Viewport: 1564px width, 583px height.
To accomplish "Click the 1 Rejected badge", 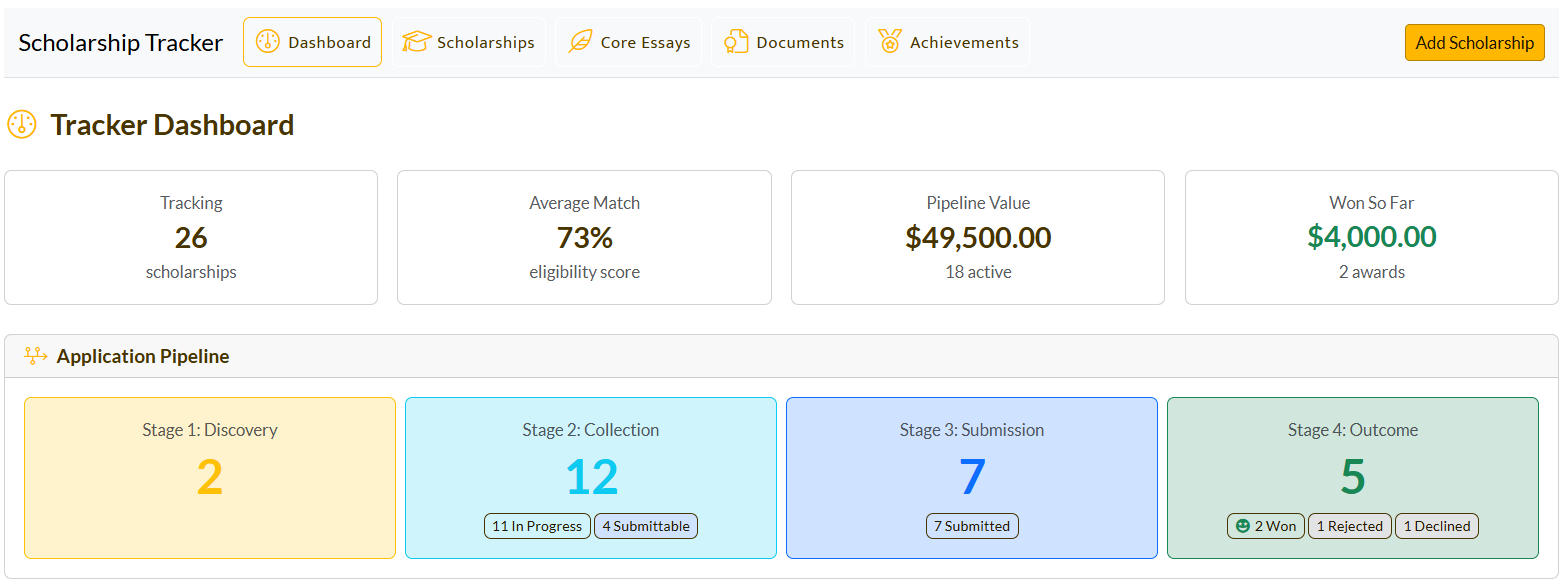I will pyautogui.click(x=1350, y=526).
